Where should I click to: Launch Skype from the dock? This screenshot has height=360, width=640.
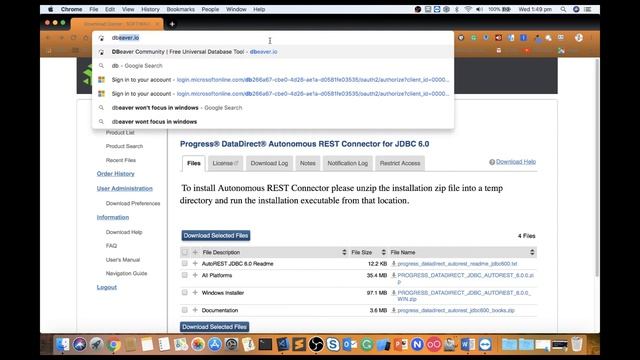tap(333, 344)
